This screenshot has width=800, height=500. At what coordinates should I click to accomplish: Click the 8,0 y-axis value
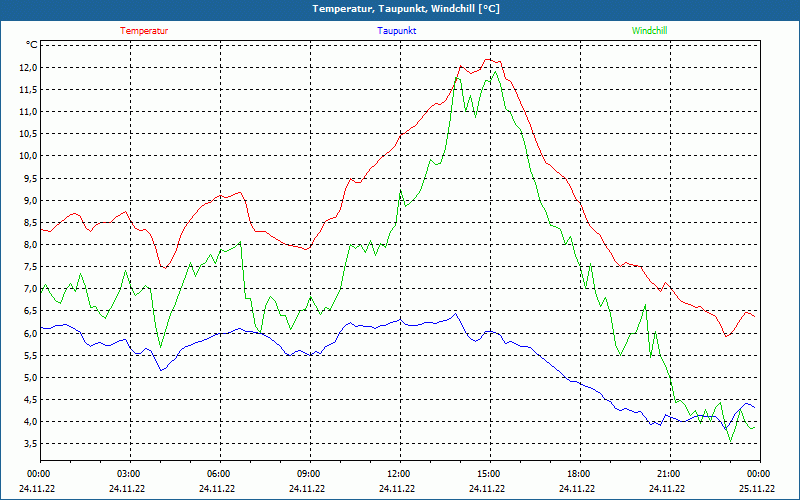click(31, 244)
